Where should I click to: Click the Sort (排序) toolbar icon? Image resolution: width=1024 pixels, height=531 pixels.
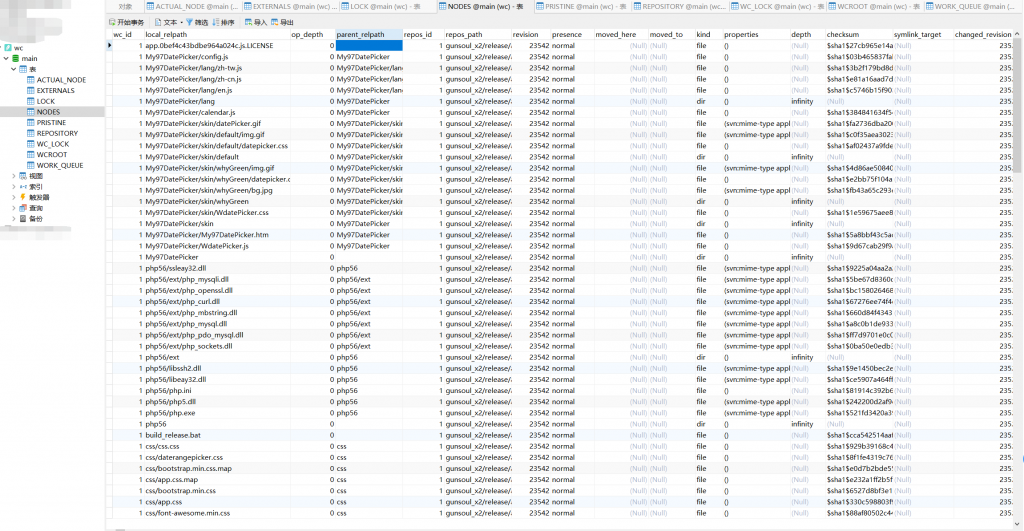pyautogui.click(x=215, y=21)
